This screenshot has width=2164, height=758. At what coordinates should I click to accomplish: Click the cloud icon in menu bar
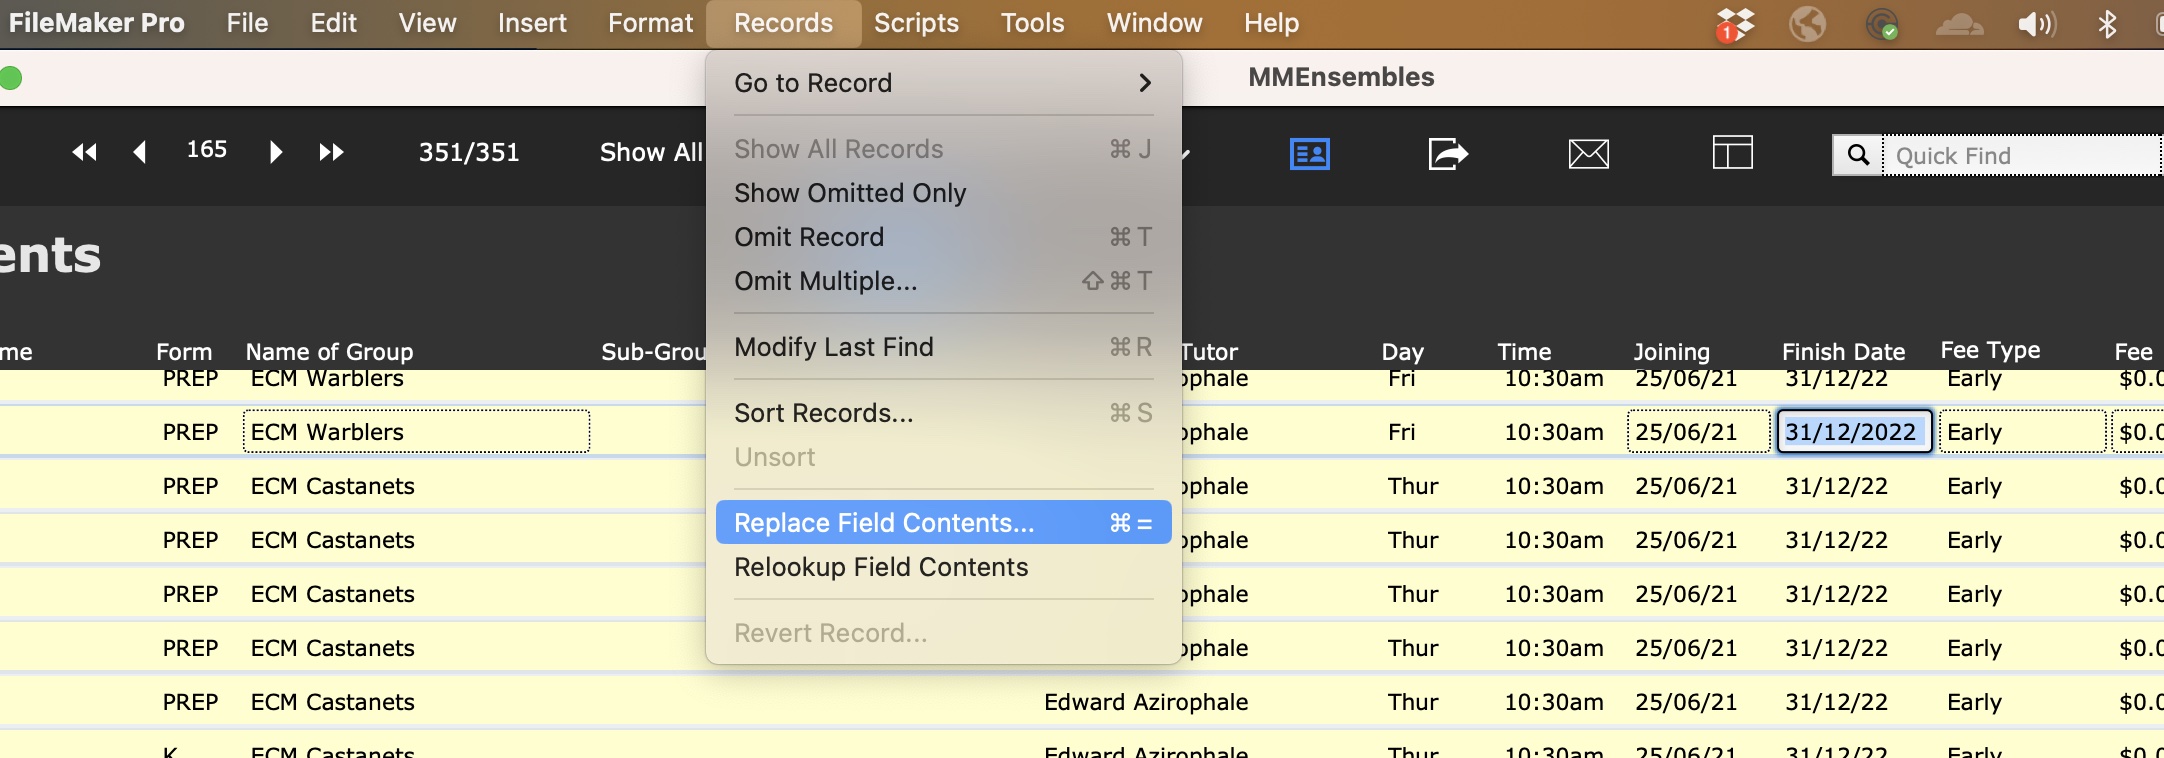(1959, 23)
